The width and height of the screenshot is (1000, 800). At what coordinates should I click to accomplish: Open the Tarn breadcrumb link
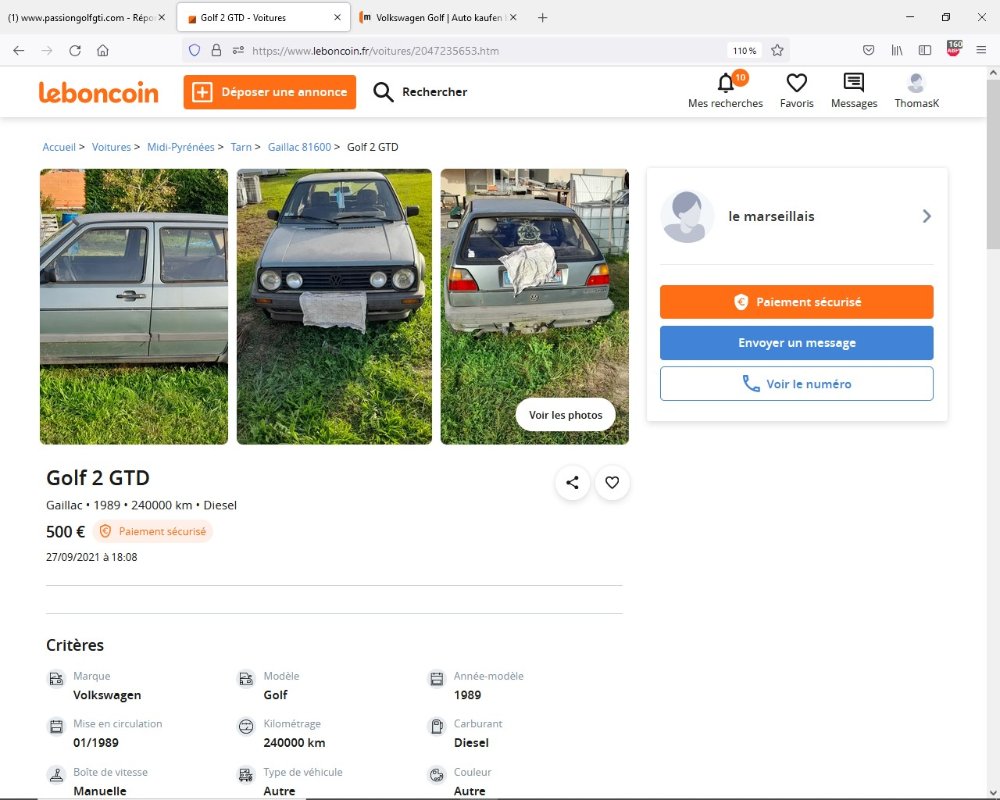click(x=241, y=147)
